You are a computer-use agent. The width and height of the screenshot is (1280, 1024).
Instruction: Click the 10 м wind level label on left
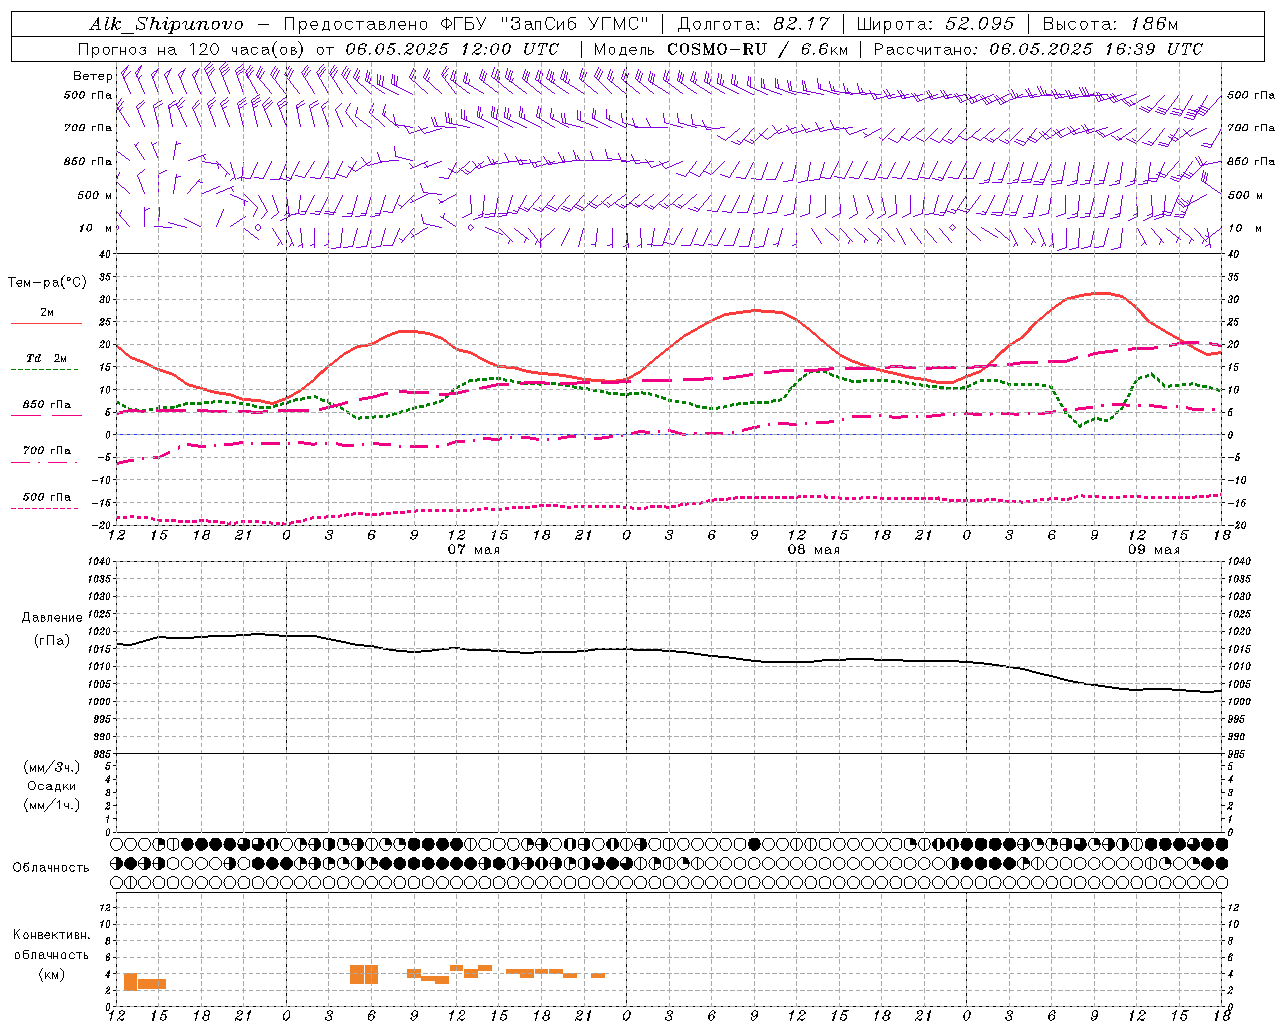coord(96,228)
